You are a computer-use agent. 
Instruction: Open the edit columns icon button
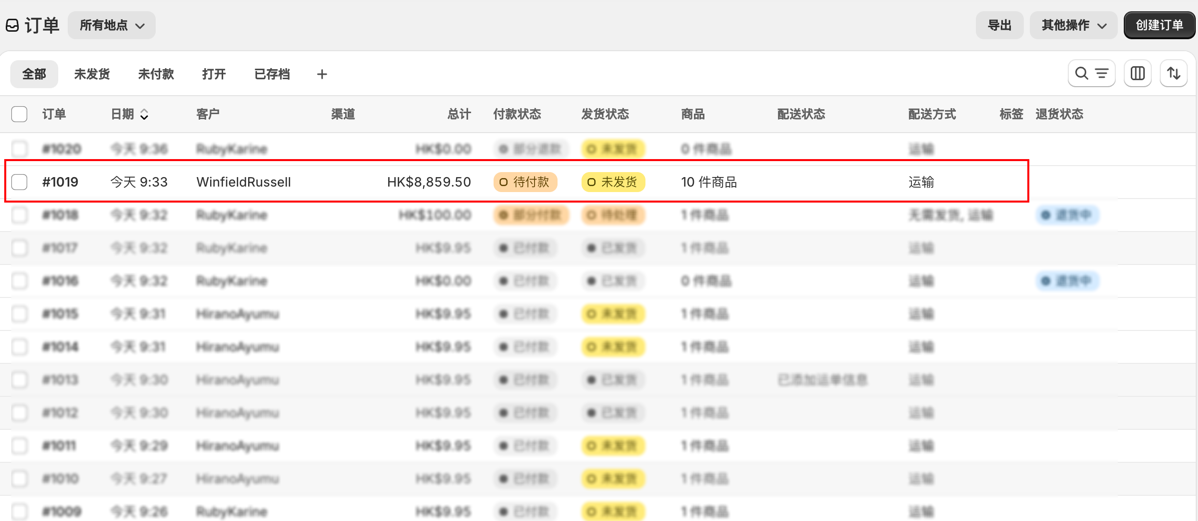pyautogui.click(x=1138, y=73)
